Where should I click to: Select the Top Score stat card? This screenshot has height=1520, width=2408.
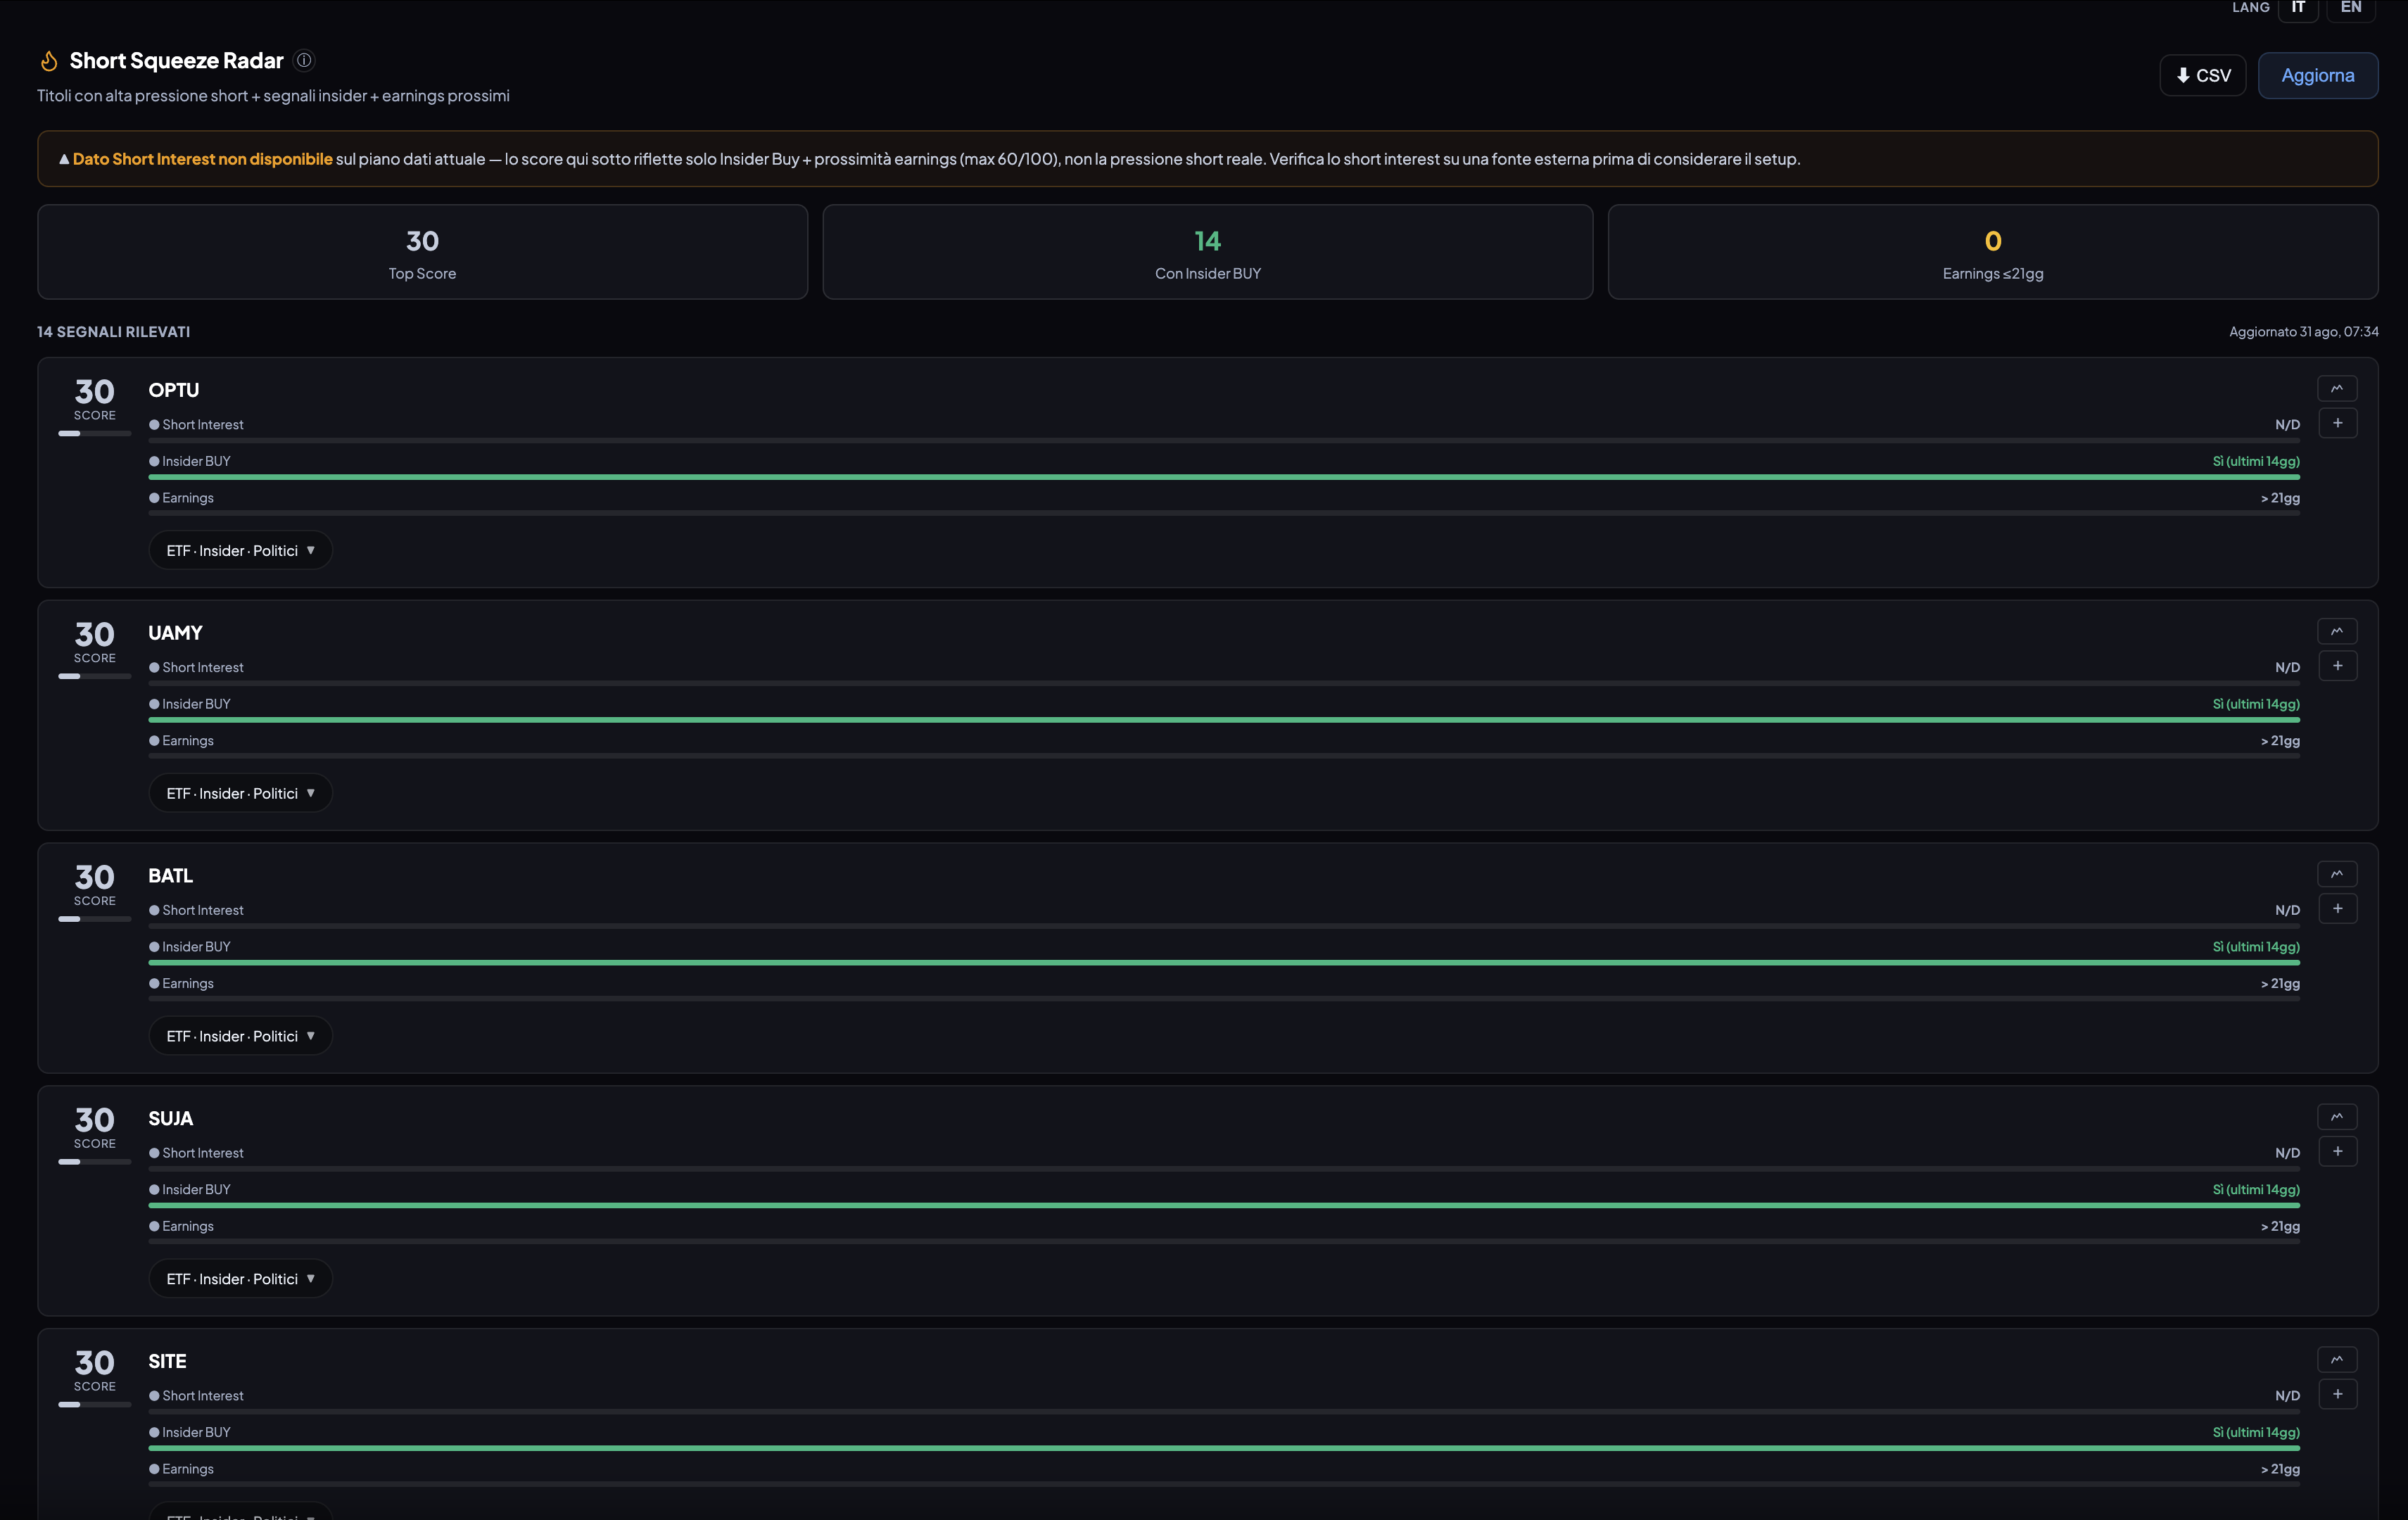click(422, 252)
